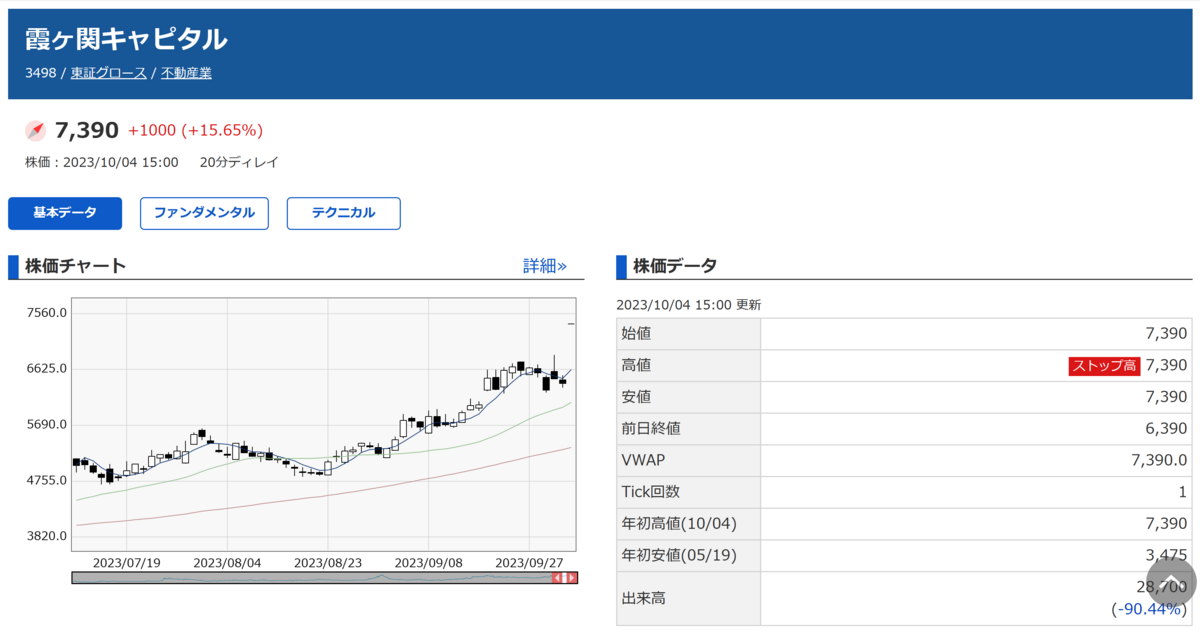Screen dimensions: 1200x632
Task: Click the red range handle on the chart navigator
Action: 565,578
